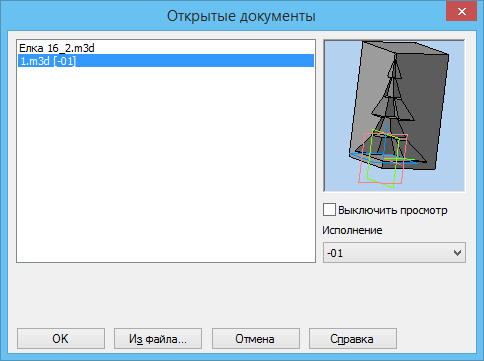Click the -01 value in the Исполнение field
Image resolution: width=484 pixels, height=361 pixels.
(x=335, y=253)
